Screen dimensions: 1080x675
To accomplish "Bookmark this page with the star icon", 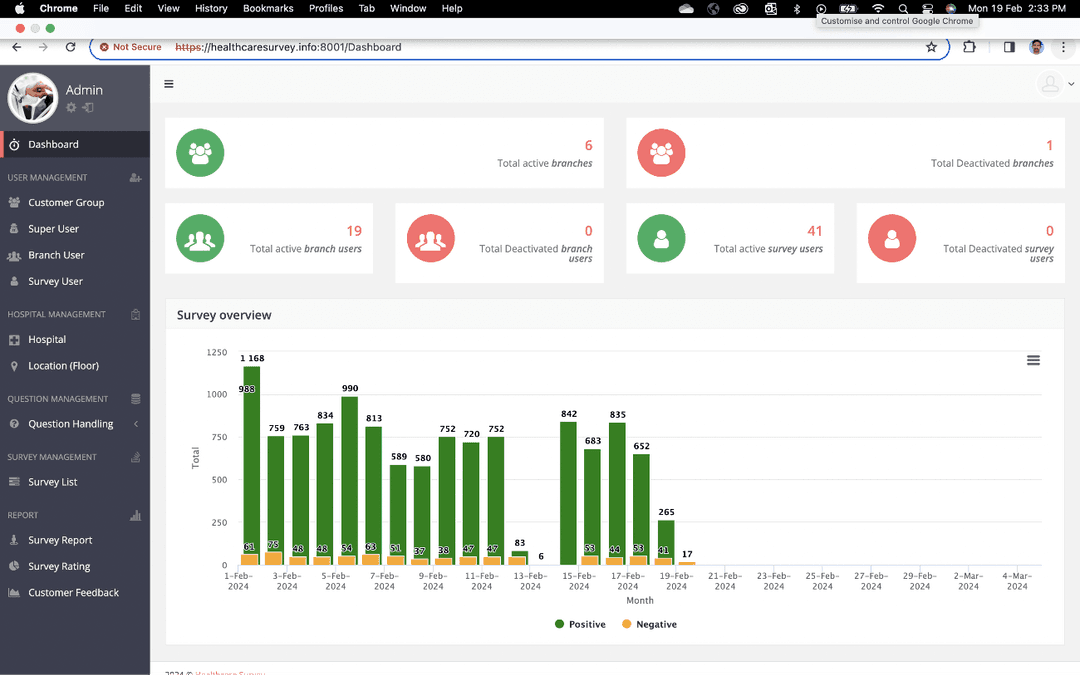I will [x=931, y=47].
